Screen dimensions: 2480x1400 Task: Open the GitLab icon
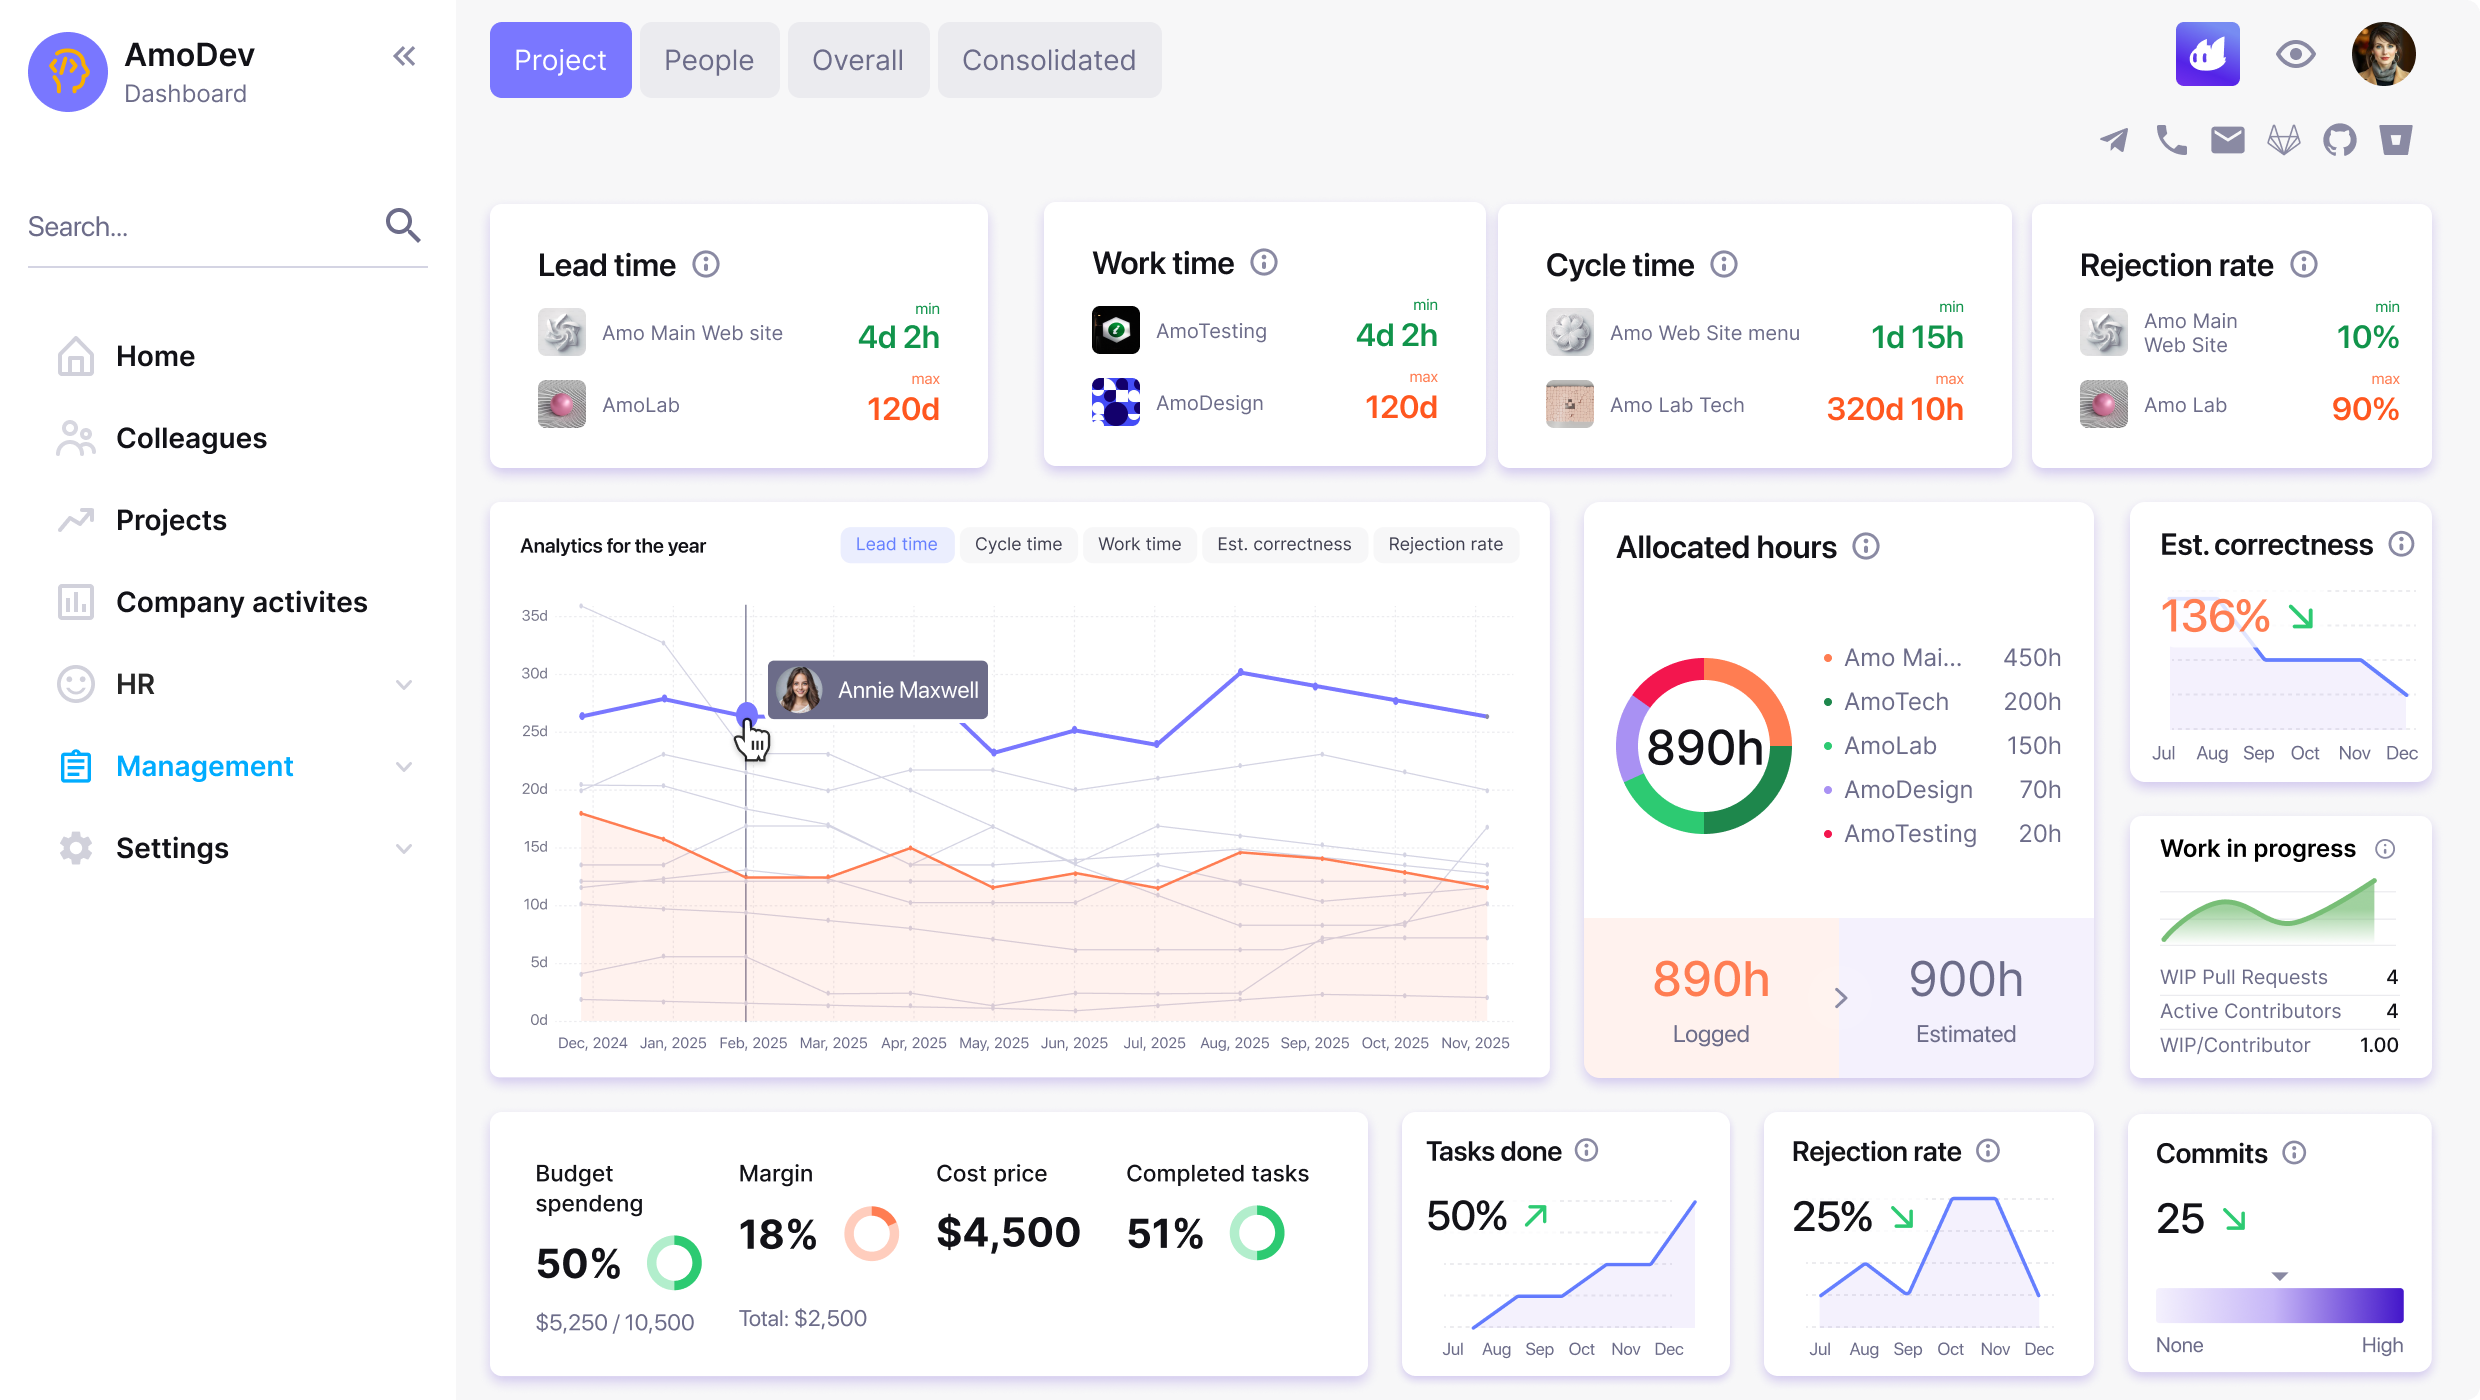pos(2284,140)
